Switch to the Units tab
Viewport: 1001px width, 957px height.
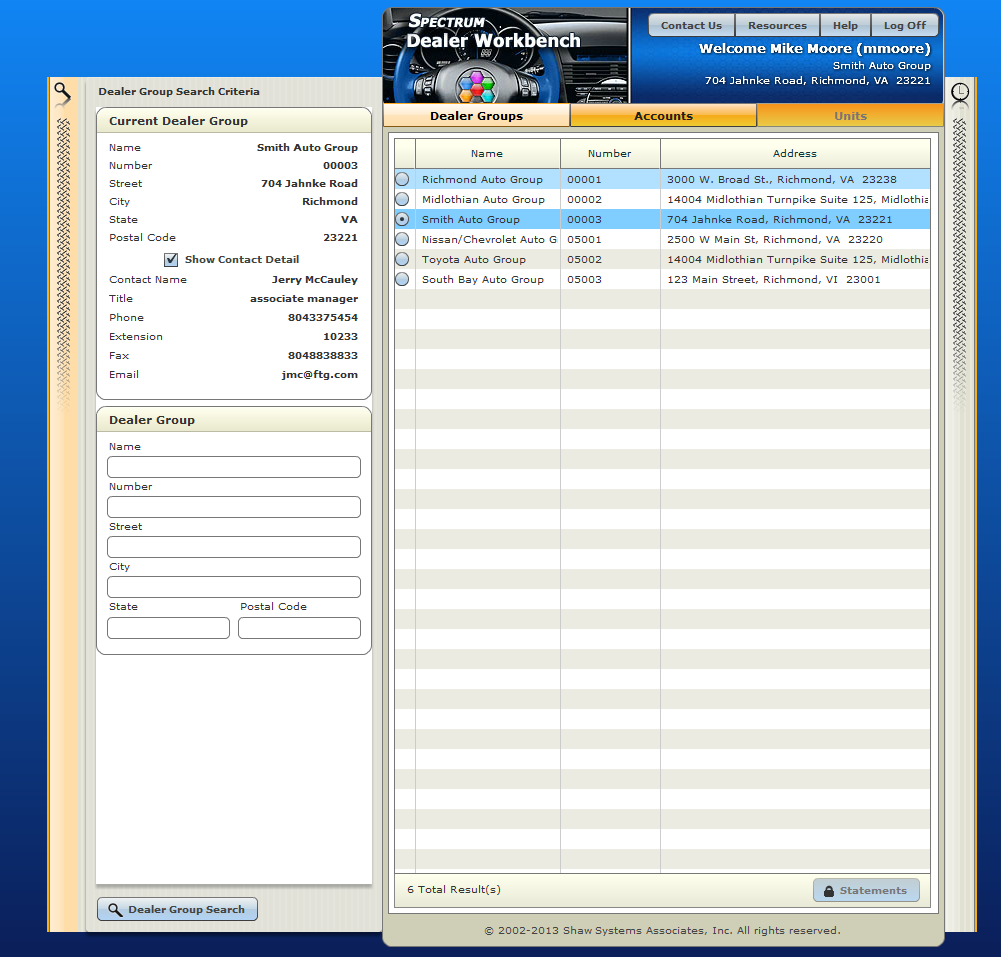click(x=850, y=116)
